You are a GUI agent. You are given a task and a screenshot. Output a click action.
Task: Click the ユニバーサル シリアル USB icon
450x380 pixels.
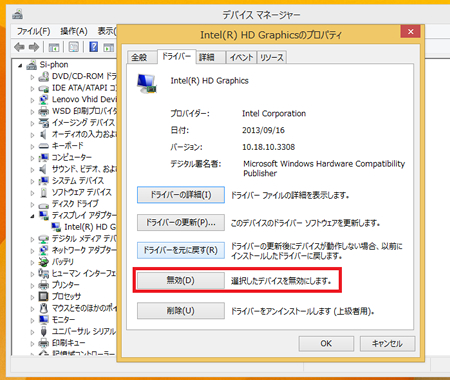click(44, 331)
